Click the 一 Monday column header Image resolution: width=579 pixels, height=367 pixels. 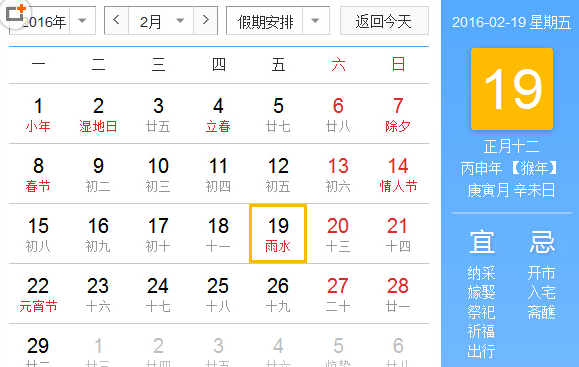pyautogui.click(x=38, y=65)
